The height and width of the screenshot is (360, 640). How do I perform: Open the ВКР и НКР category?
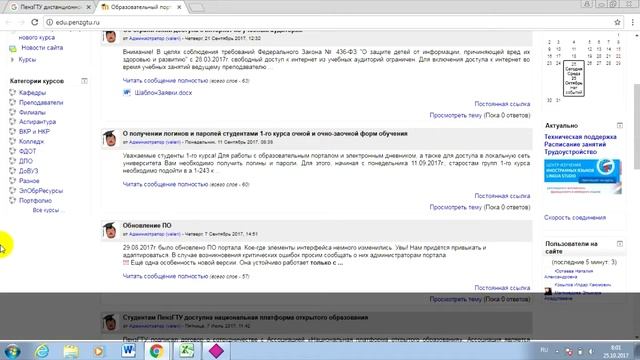[x=34, y=131]
